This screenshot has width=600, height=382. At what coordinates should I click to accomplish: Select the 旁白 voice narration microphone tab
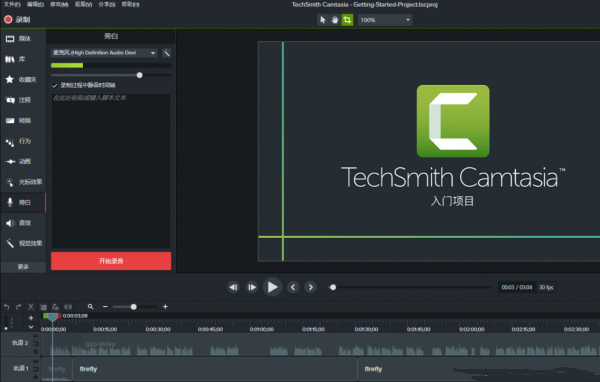pyautogui.click(x=23, y=202)
